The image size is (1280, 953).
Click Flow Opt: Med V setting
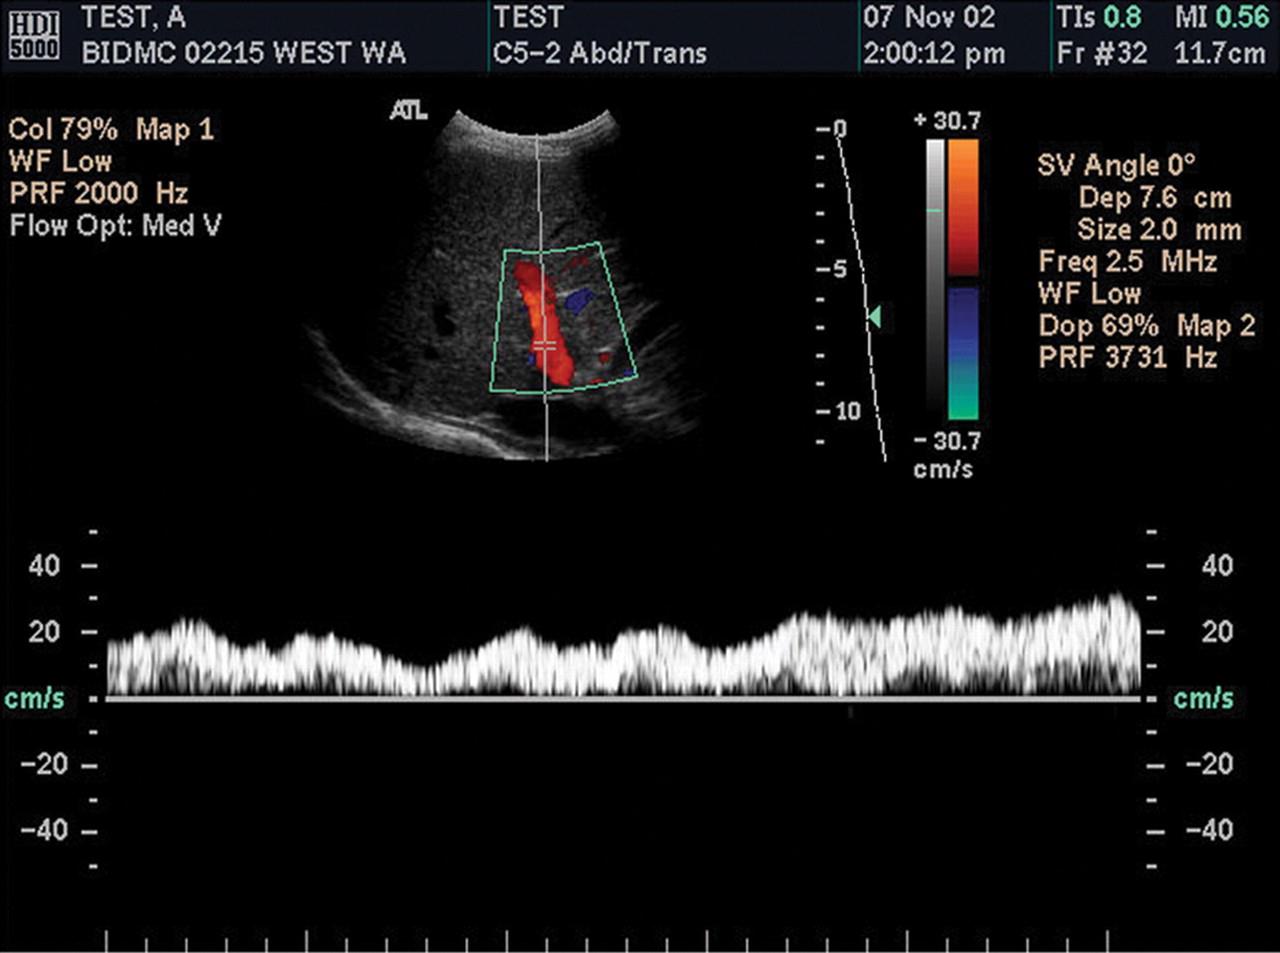tap(116, 226)
